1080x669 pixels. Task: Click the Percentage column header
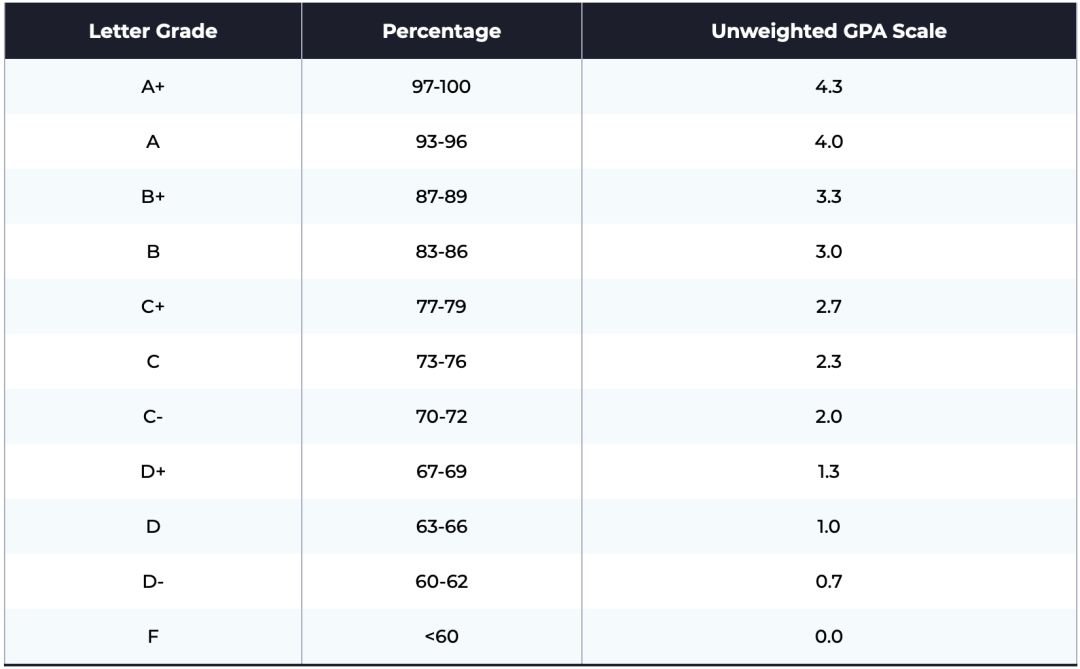[441, 31]
